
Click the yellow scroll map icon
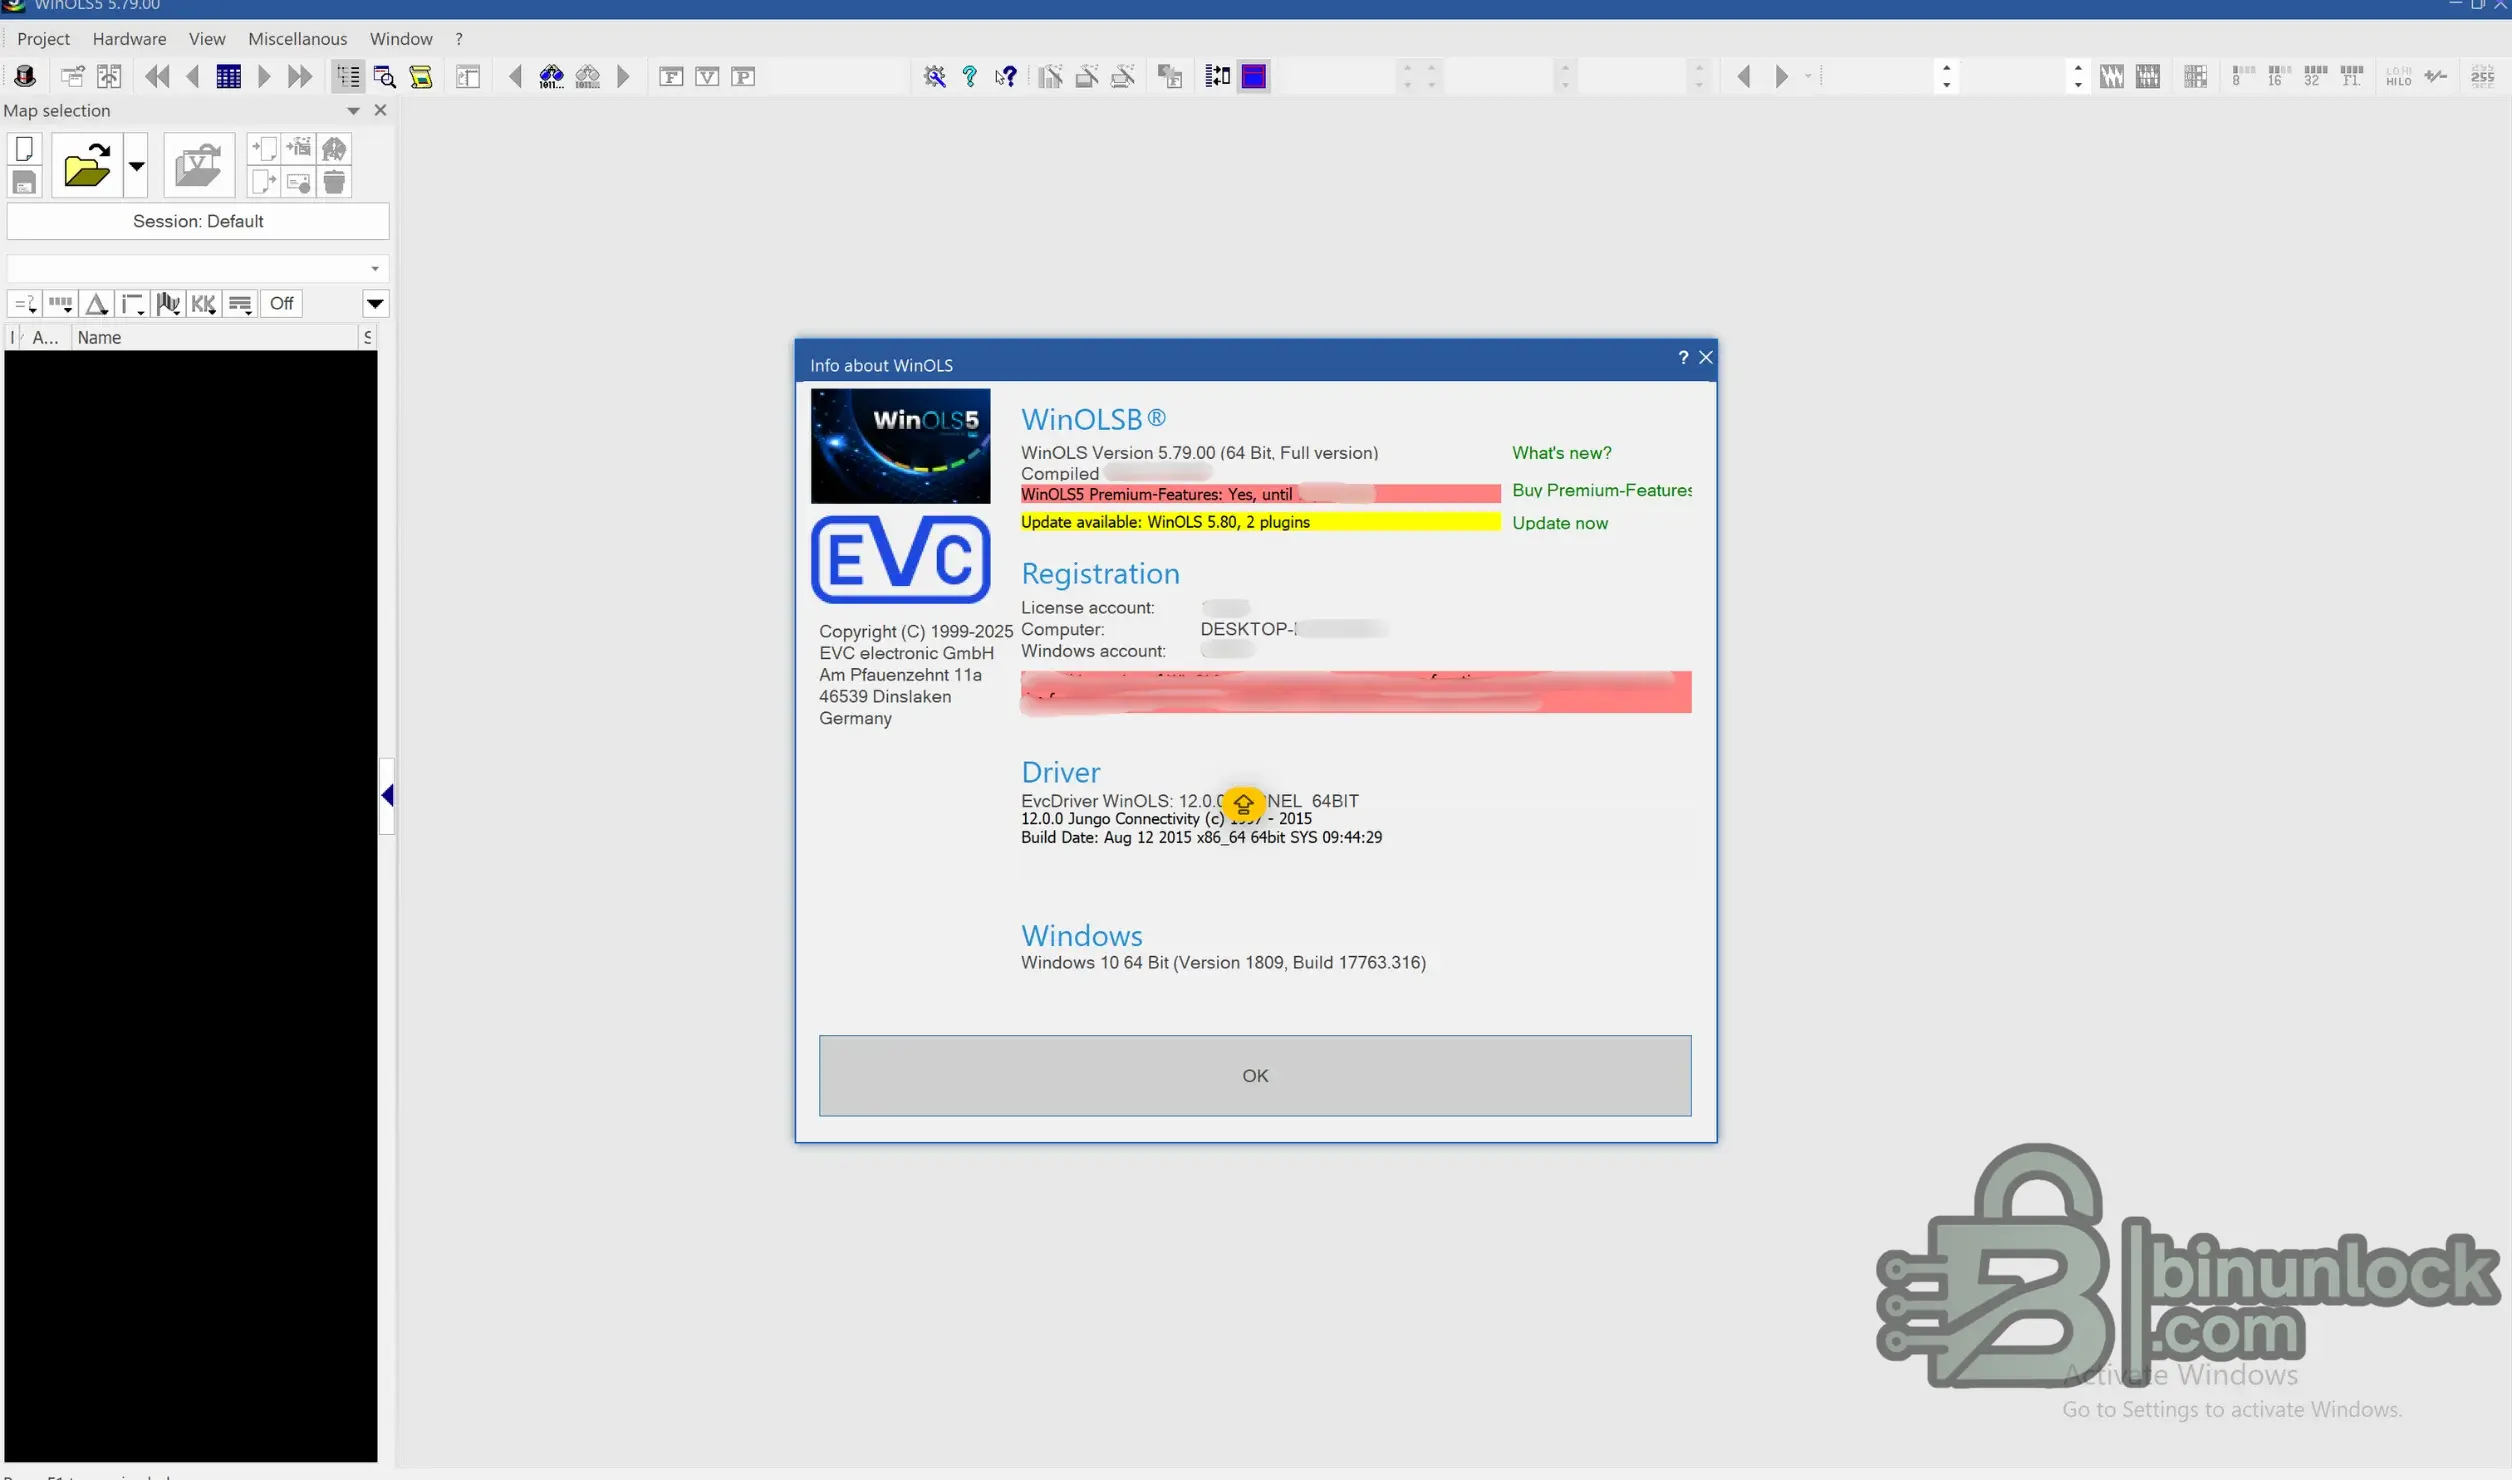(x=421, y=76)
